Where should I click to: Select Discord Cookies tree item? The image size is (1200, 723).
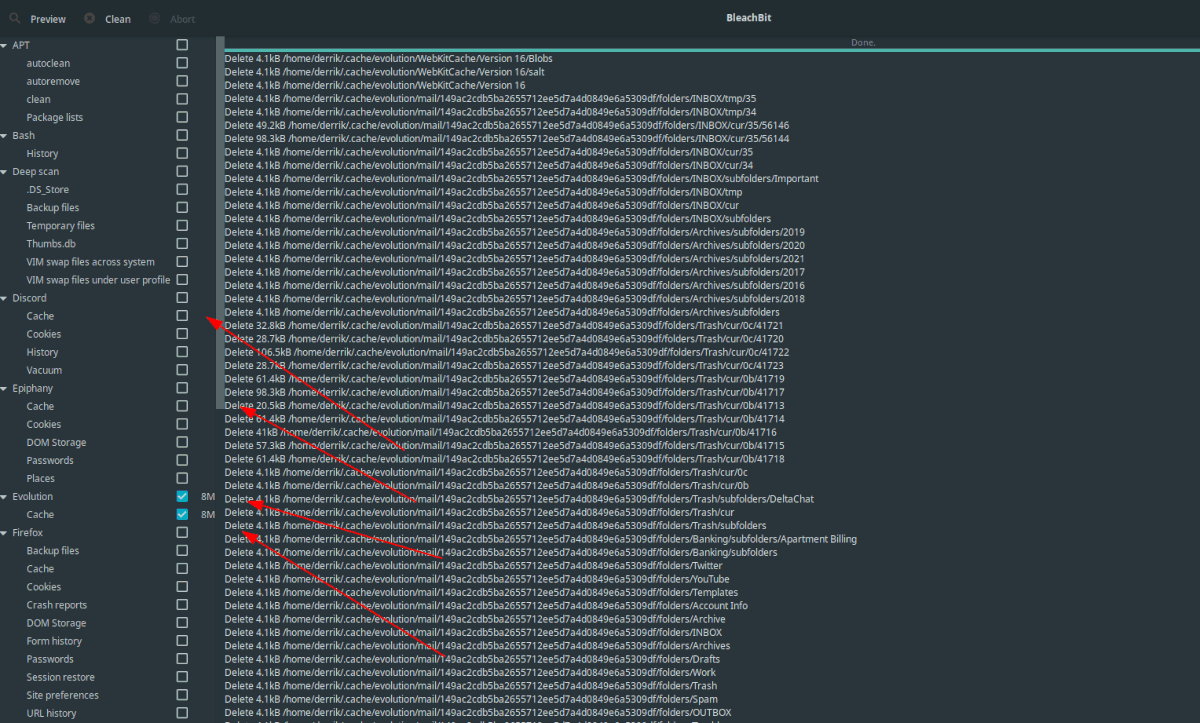click(44, 334)
